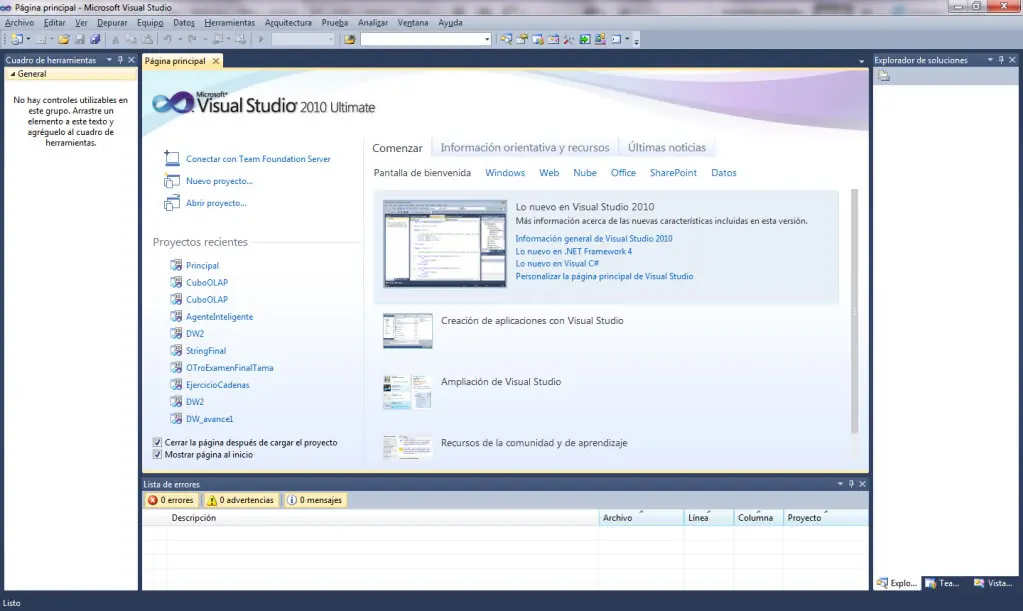
Task: Click the Navigate Backward toolbar icon
Action: point(218,39)
